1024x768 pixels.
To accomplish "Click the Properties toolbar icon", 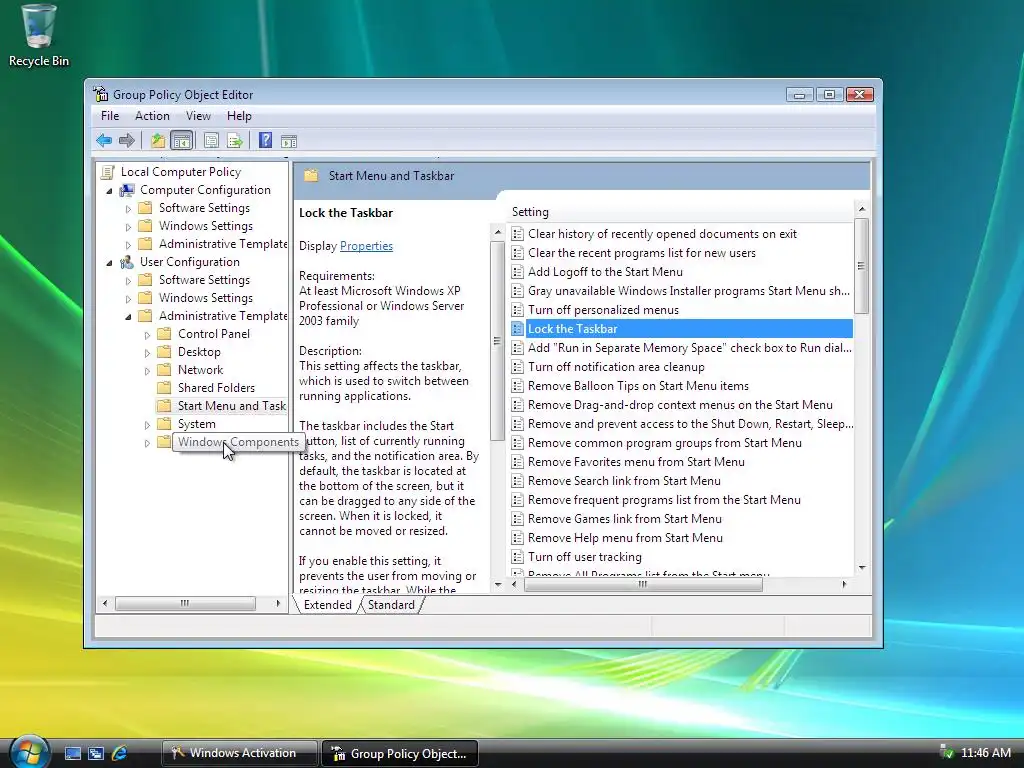I will [x=211, y=140].
